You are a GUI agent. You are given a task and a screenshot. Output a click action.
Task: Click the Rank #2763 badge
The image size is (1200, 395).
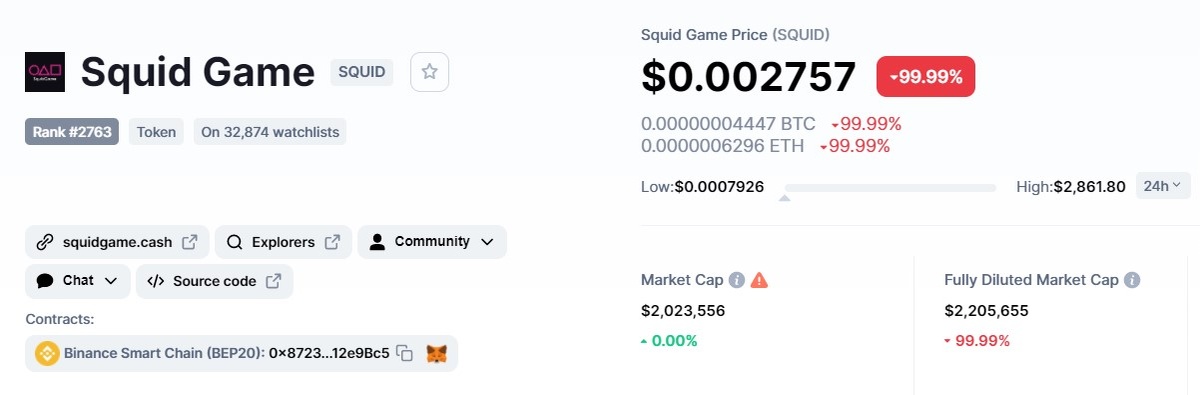click(72, 131)
